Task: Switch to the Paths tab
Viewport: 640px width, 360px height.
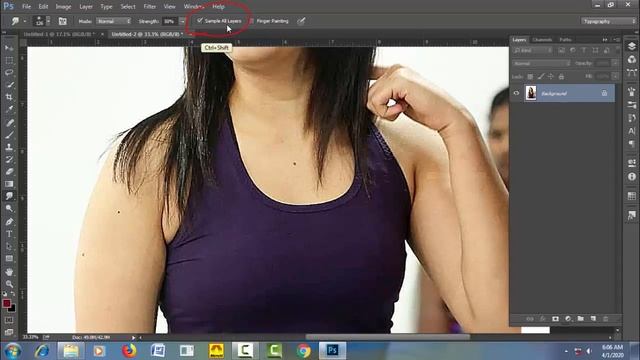Action: click(x=565, y=40)
